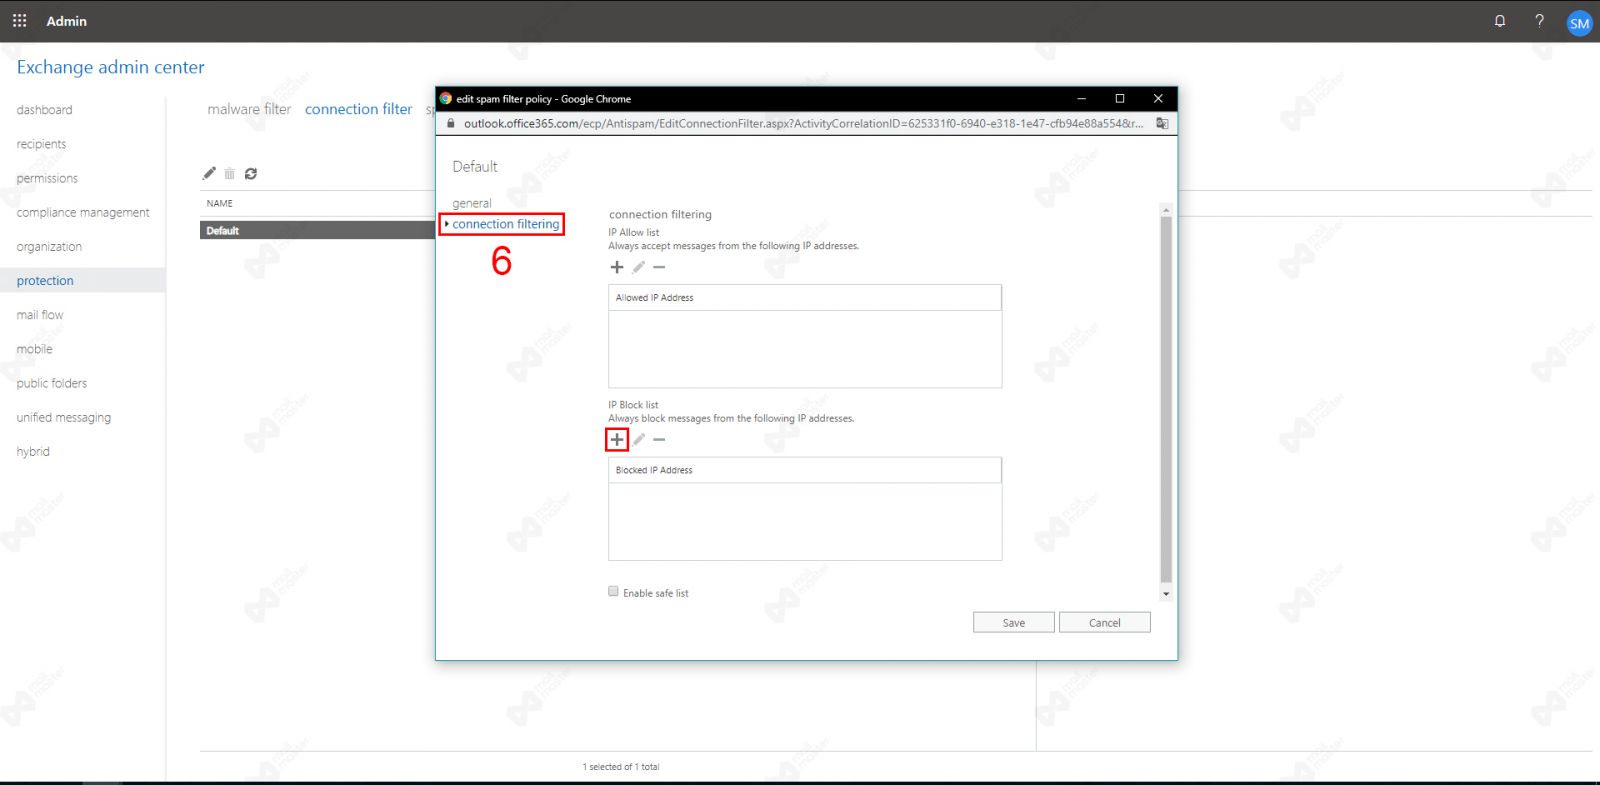Edit the selected IP Allow list entry
Image resolution: width=1600 pixels, height=785 pixels.
click(638, 267)
